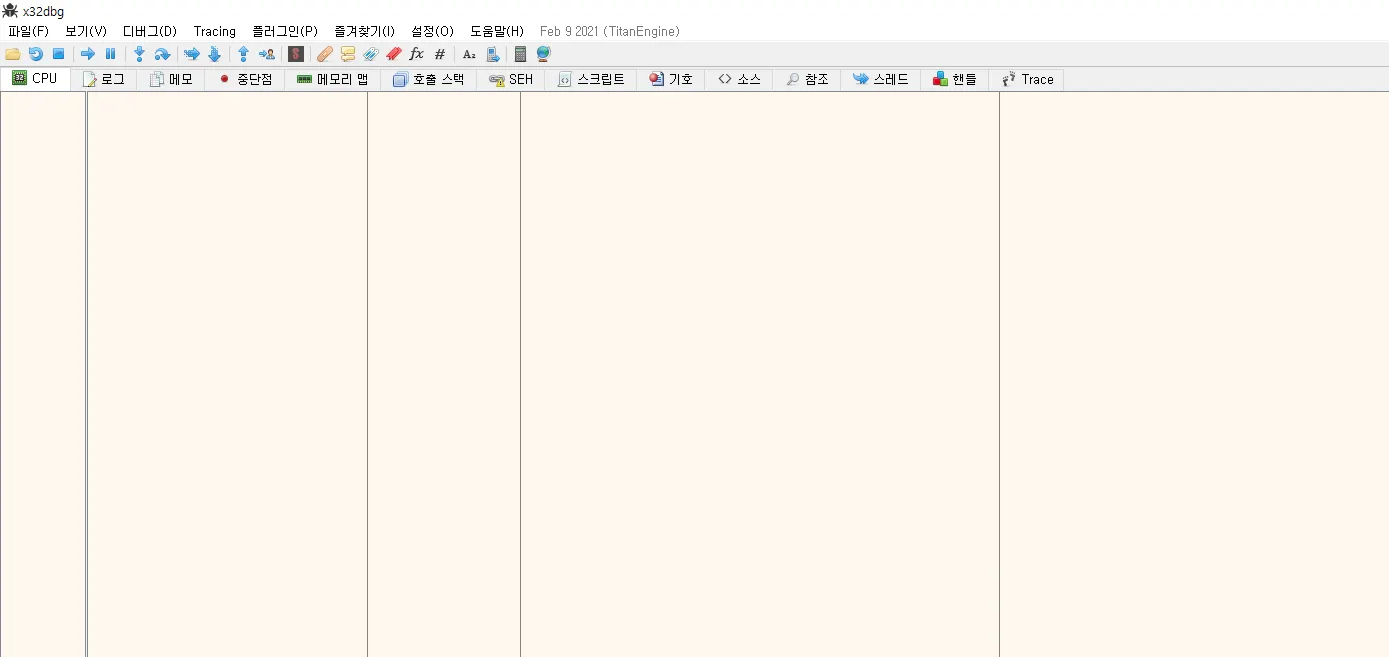Click the Run Till Return up-arrow icon

tap(243, 54)
